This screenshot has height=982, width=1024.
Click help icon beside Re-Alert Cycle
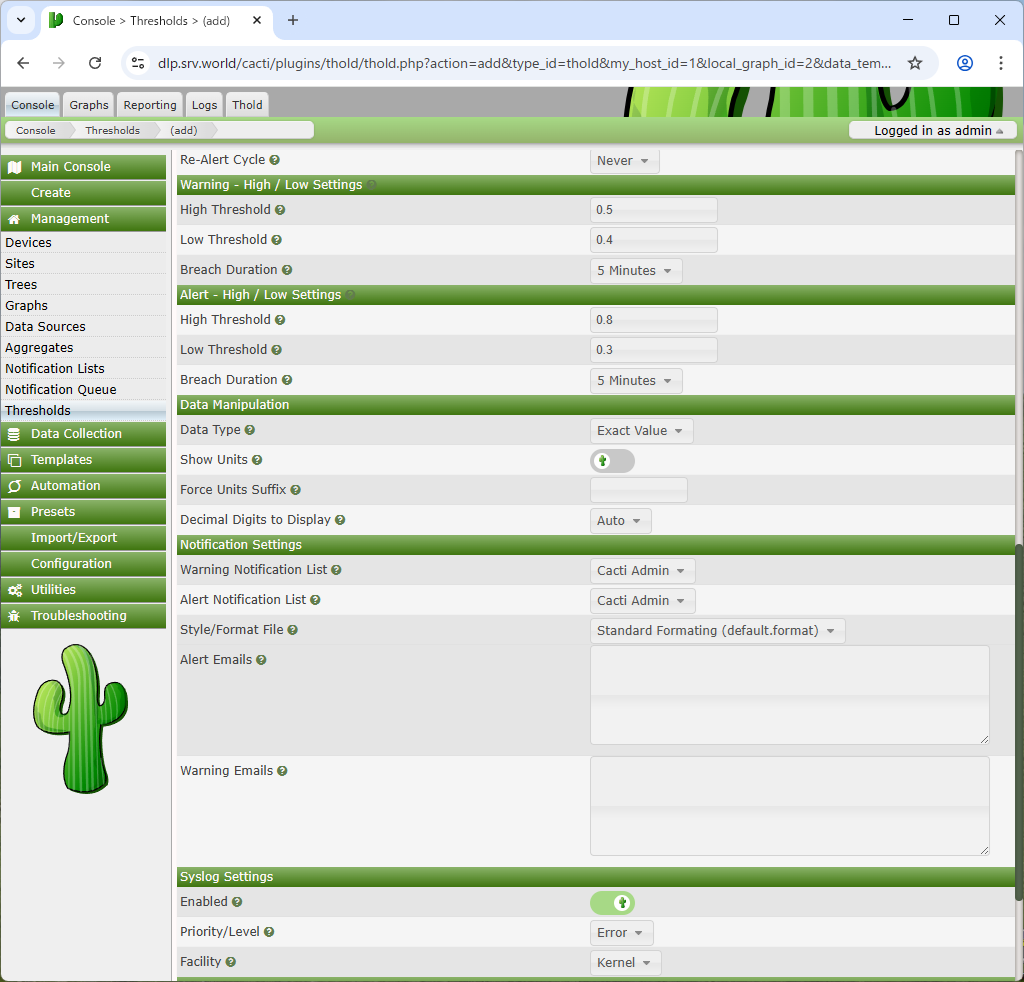[x=275, y=160]
